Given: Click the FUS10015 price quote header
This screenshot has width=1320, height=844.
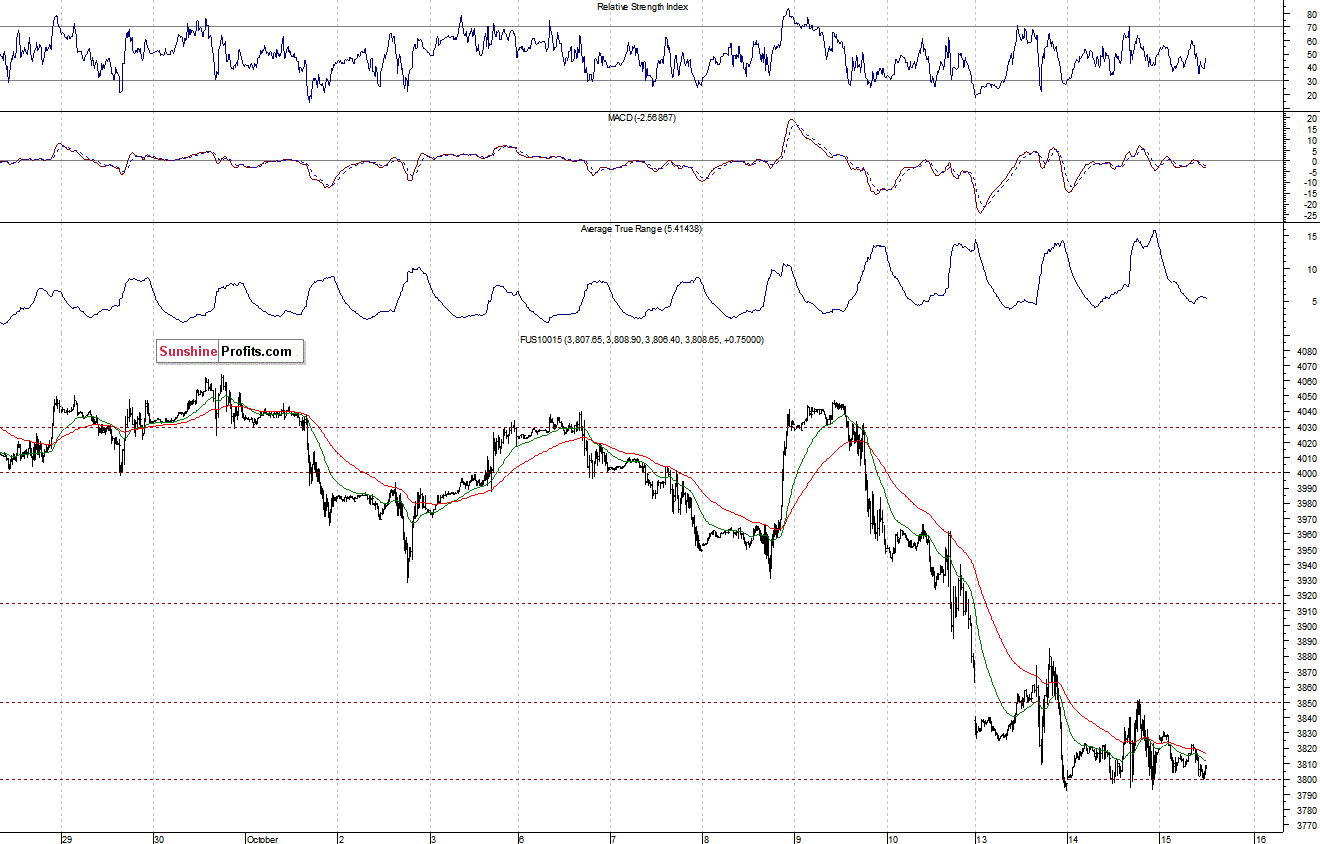Looking at the screenshot, I should pos(641,340).
